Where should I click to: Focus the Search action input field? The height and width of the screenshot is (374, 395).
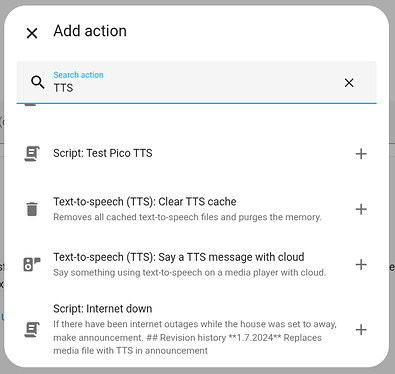click(197, 82)
